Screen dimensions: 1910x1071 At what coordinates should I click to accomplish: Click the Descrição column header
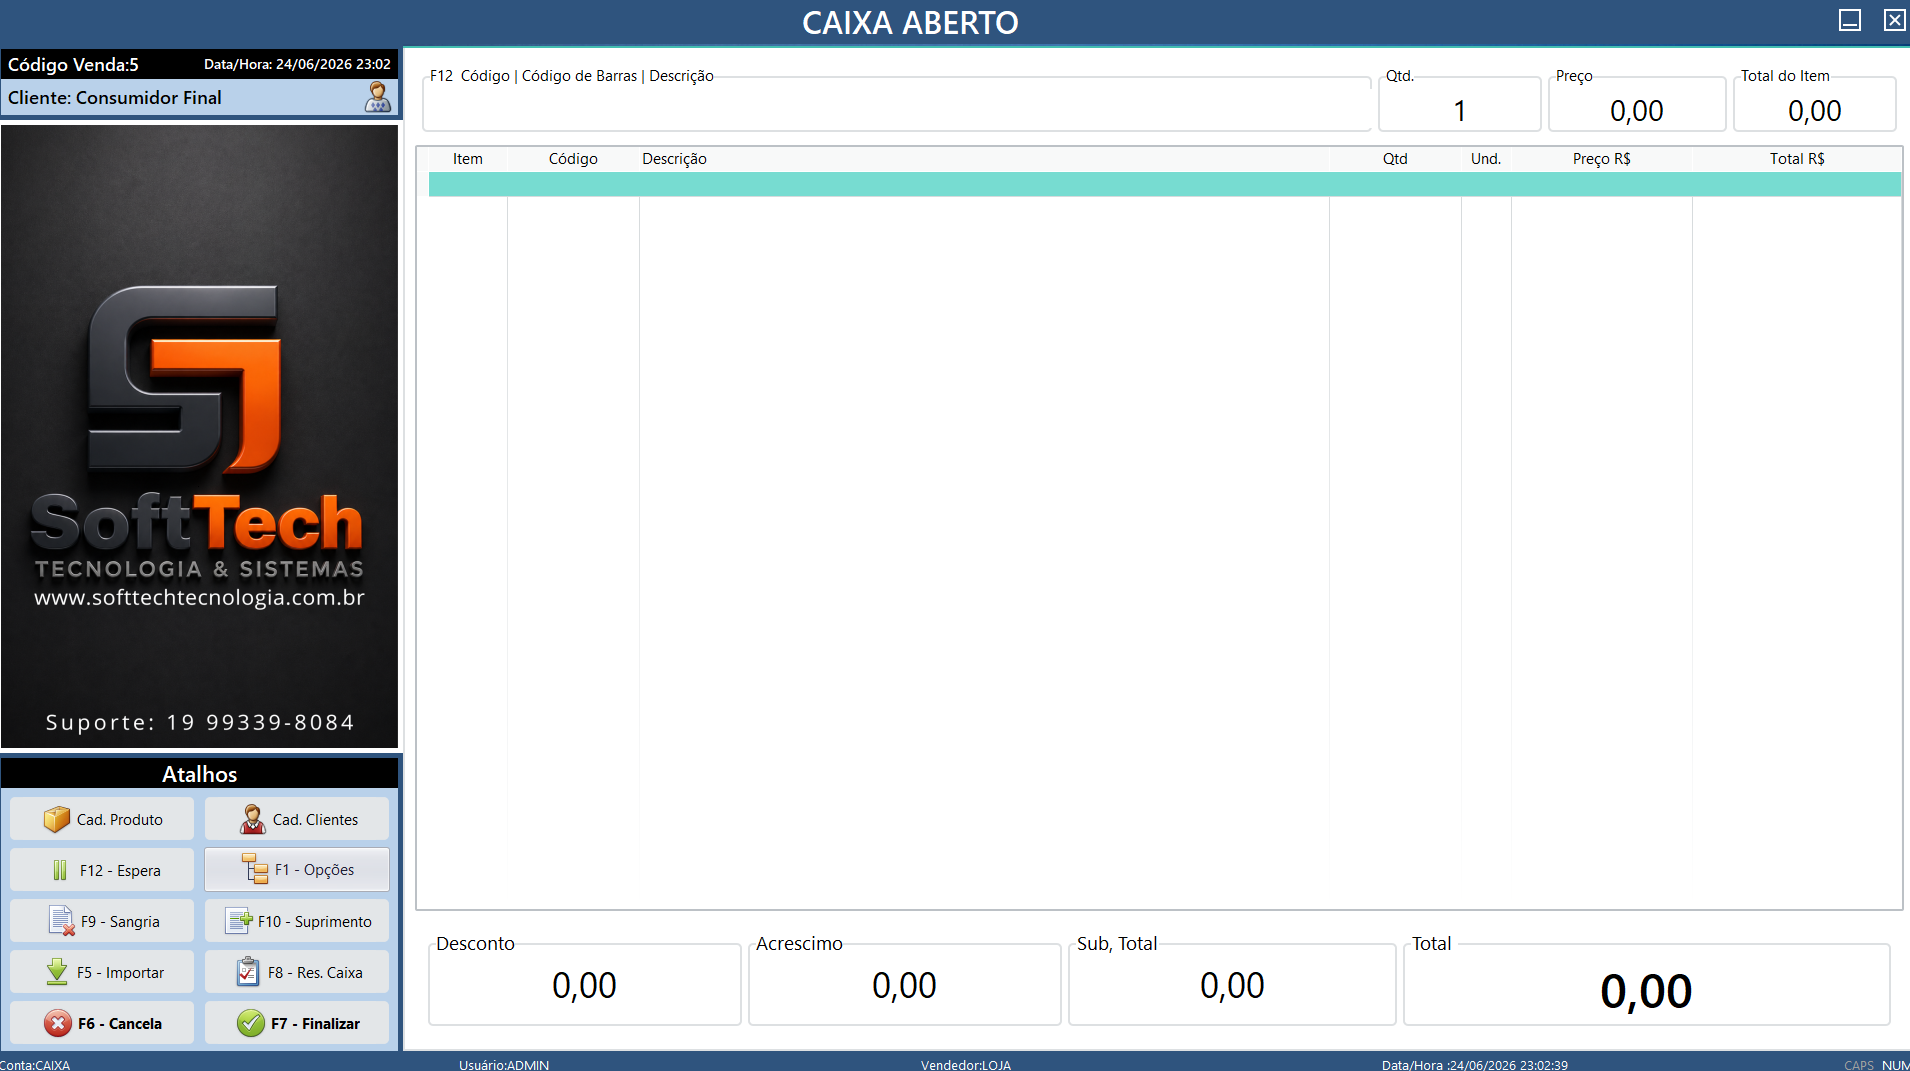click(674, 159)
